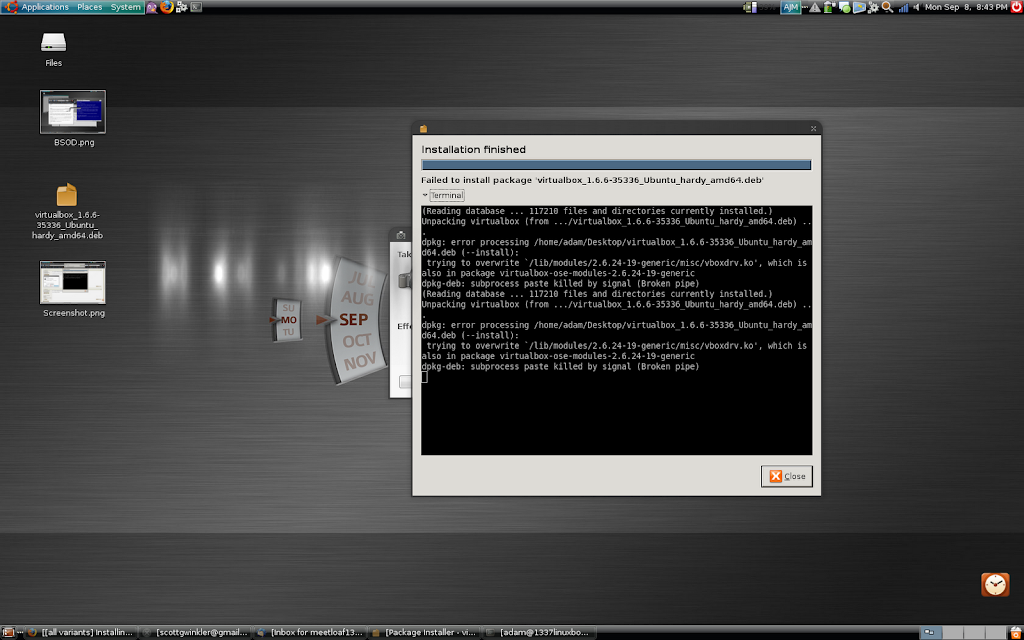Open the Places menu
The width and height of the screenshot is (1024, 640).
click(90, 7)
